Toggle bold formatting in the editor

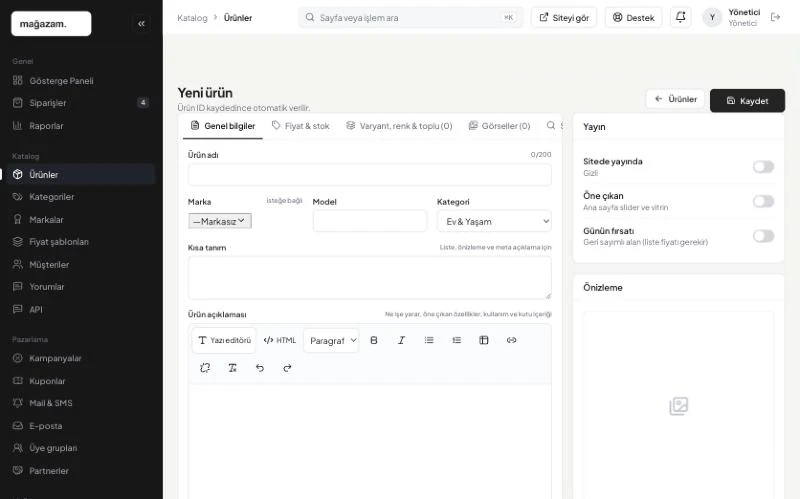point(373,340)
